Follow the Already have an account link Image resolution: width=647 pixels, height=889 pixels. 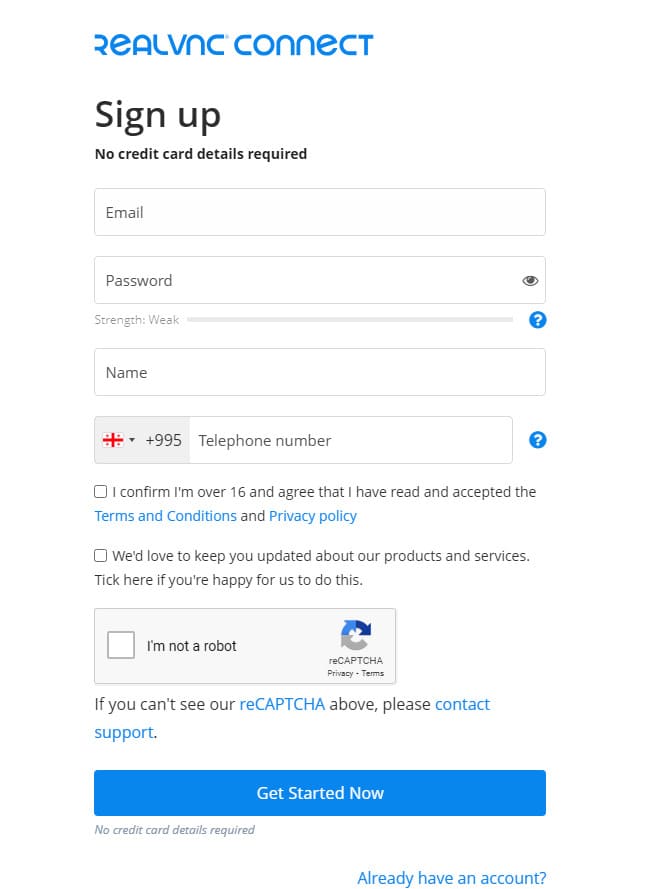coord(451,878)
